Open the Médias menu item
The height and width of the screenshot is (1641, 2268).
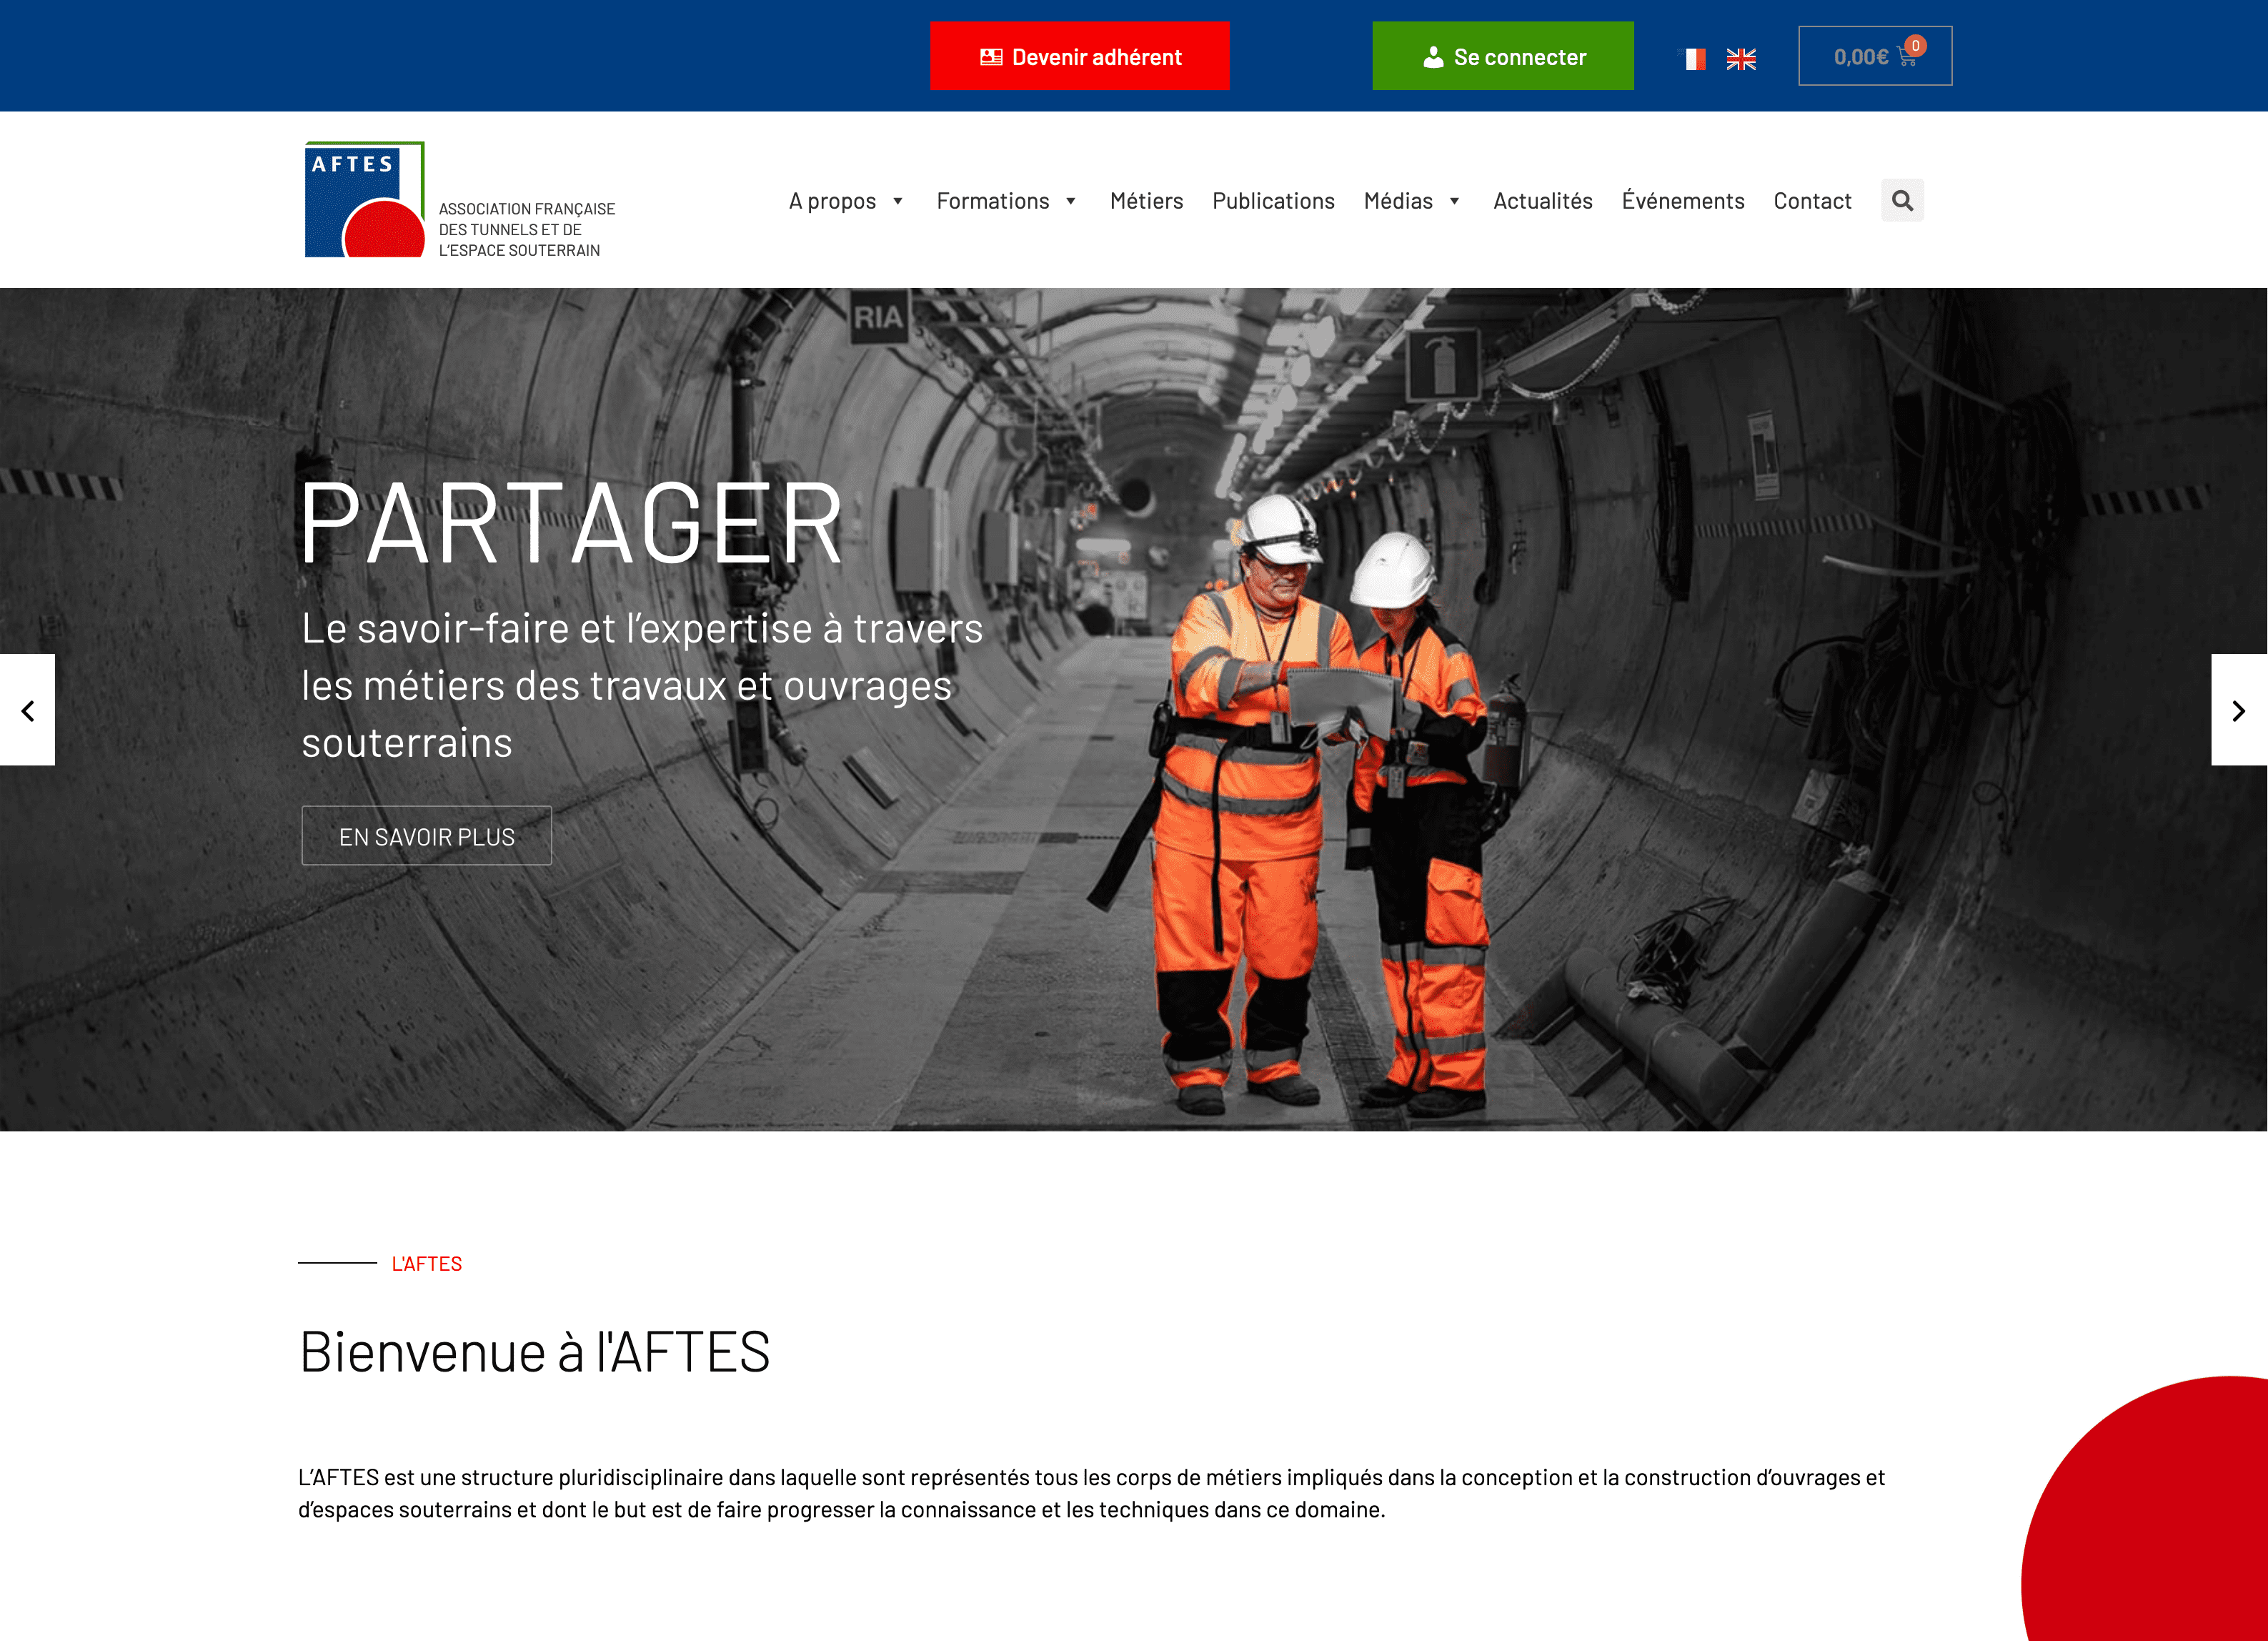click(1398, 201)
